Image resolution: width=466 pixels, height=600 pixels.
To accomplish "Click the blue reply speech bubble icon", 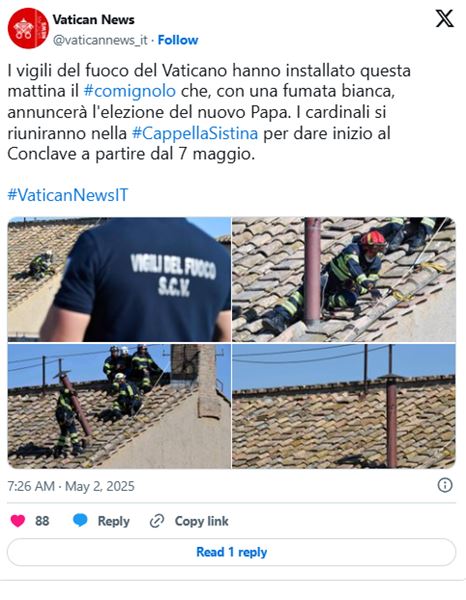I will click(80, 521).
